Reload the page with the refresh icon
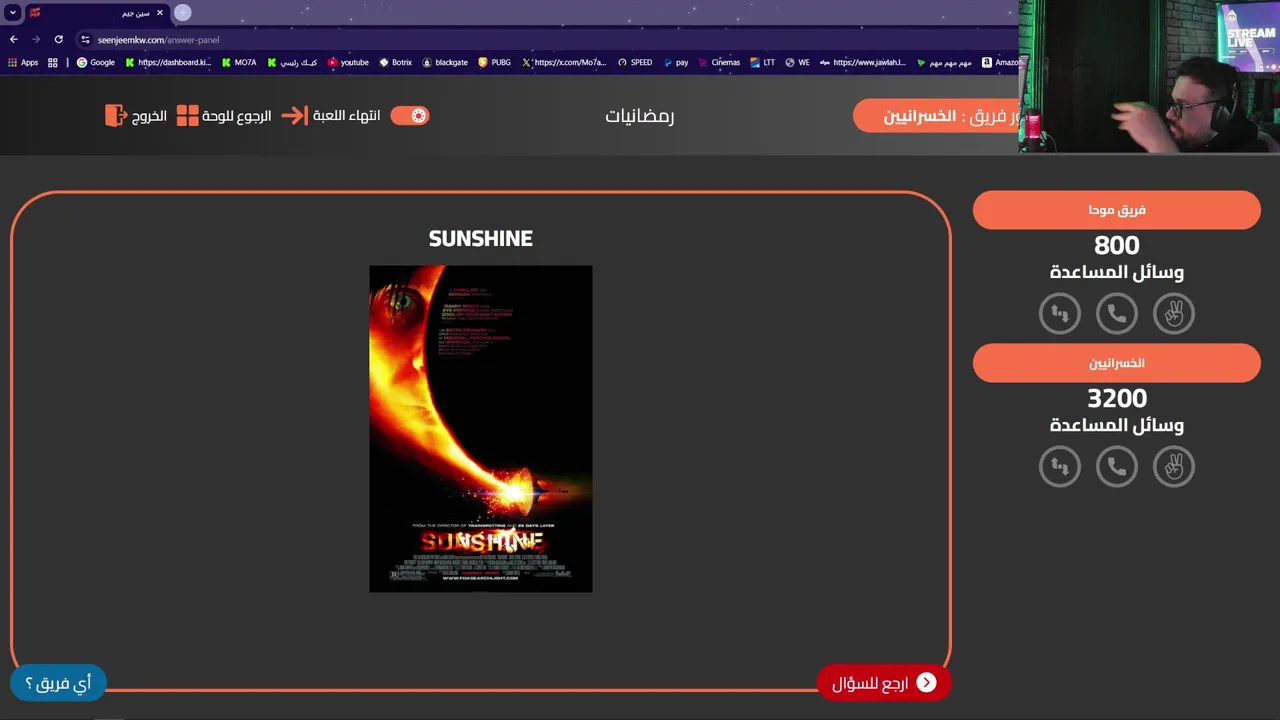The width and height of the screenshot is (1280, 720). (59, 39)
